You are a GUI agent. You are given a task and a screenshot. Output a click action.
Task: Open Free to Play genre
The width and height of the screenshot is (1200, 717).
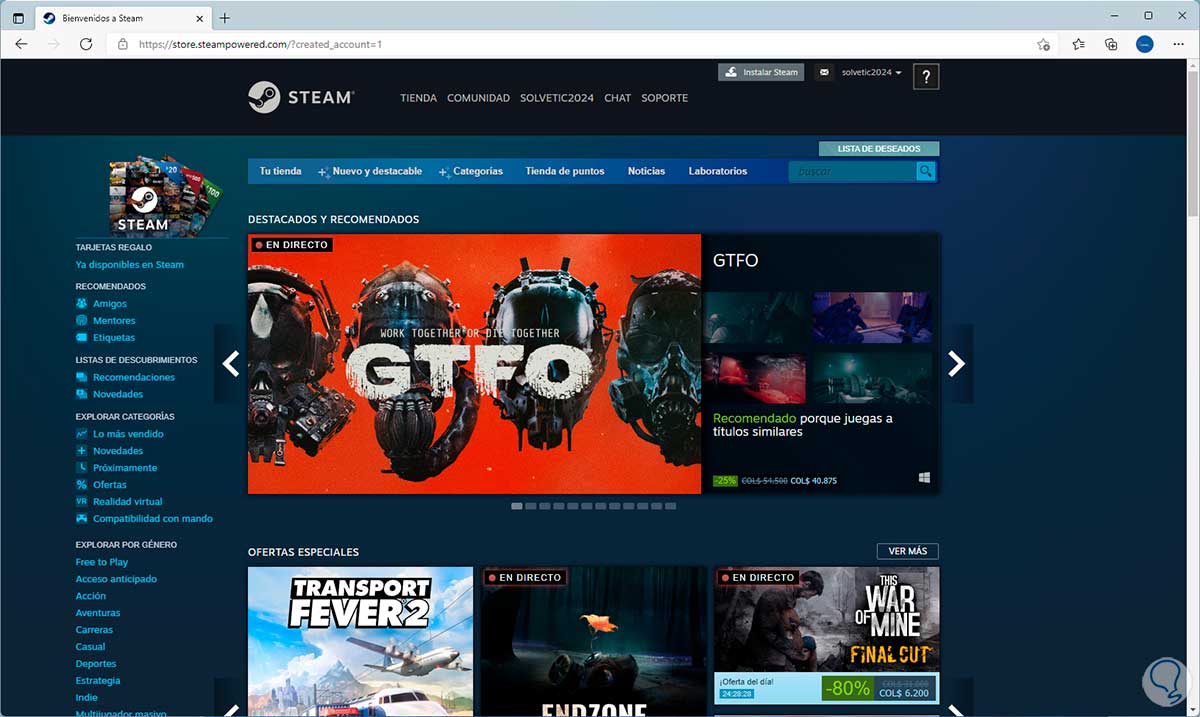click(x=102, y=562)
